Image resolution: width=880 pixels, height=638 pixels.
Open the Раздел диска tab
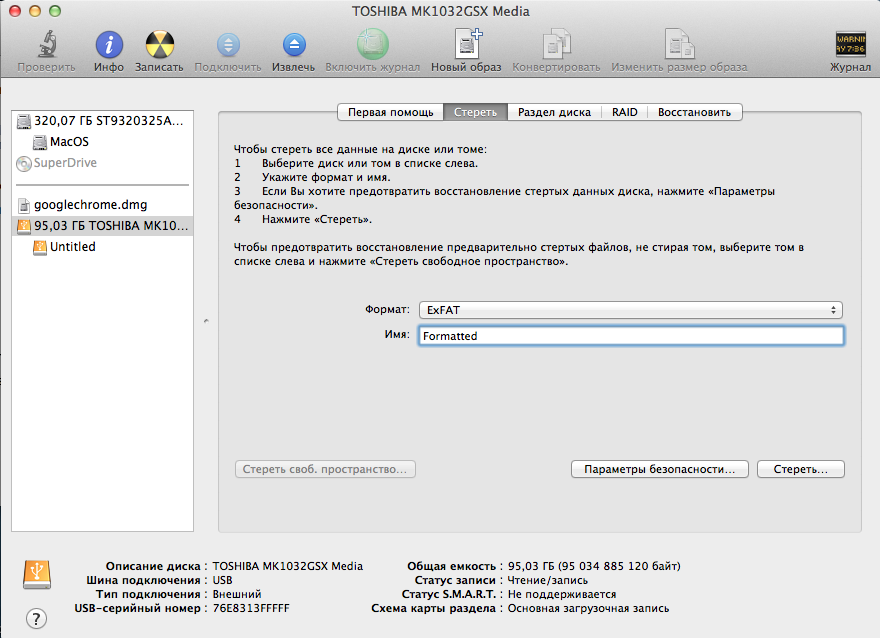[x=554, y=112]
